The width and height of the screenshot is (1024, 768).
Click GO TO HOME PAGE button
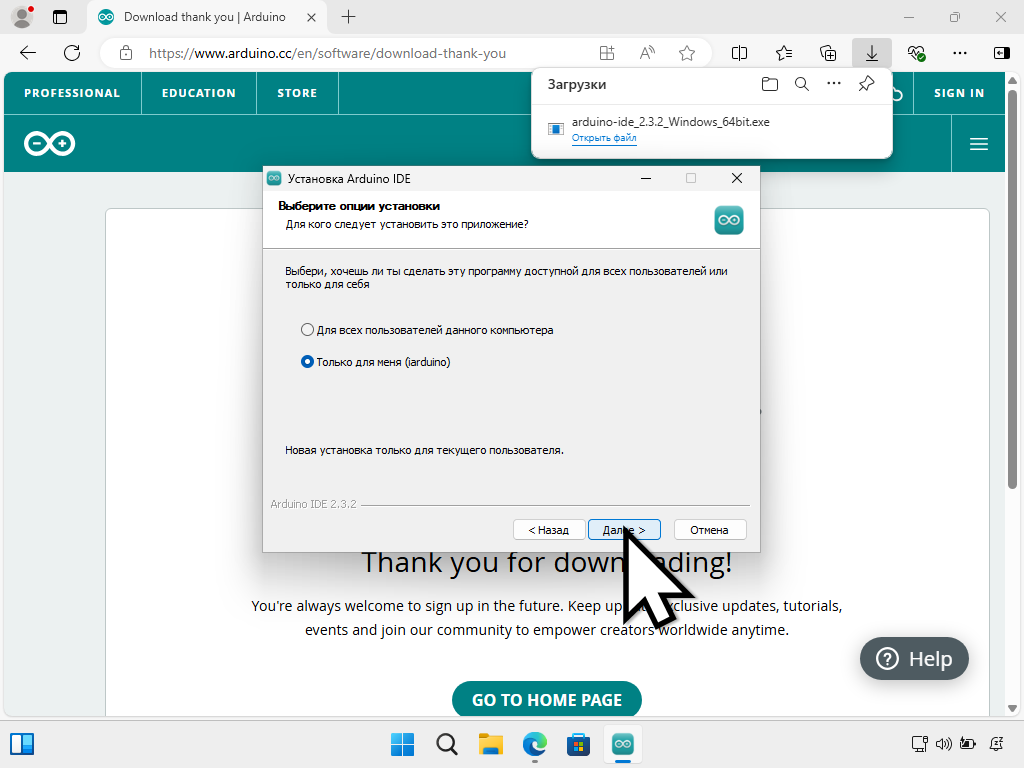(x=547, y=699)
